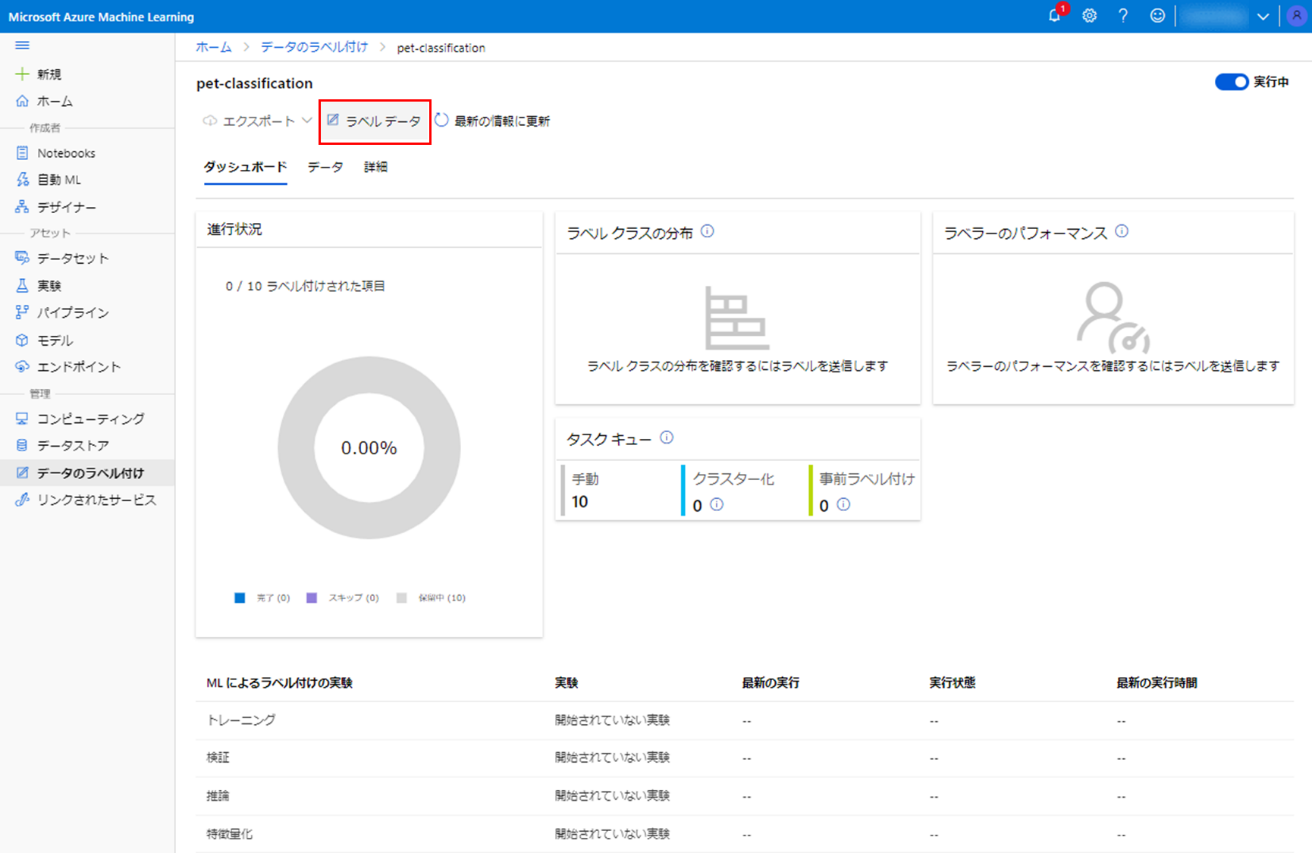Click info icon under クラスター化

click(716, 504)
